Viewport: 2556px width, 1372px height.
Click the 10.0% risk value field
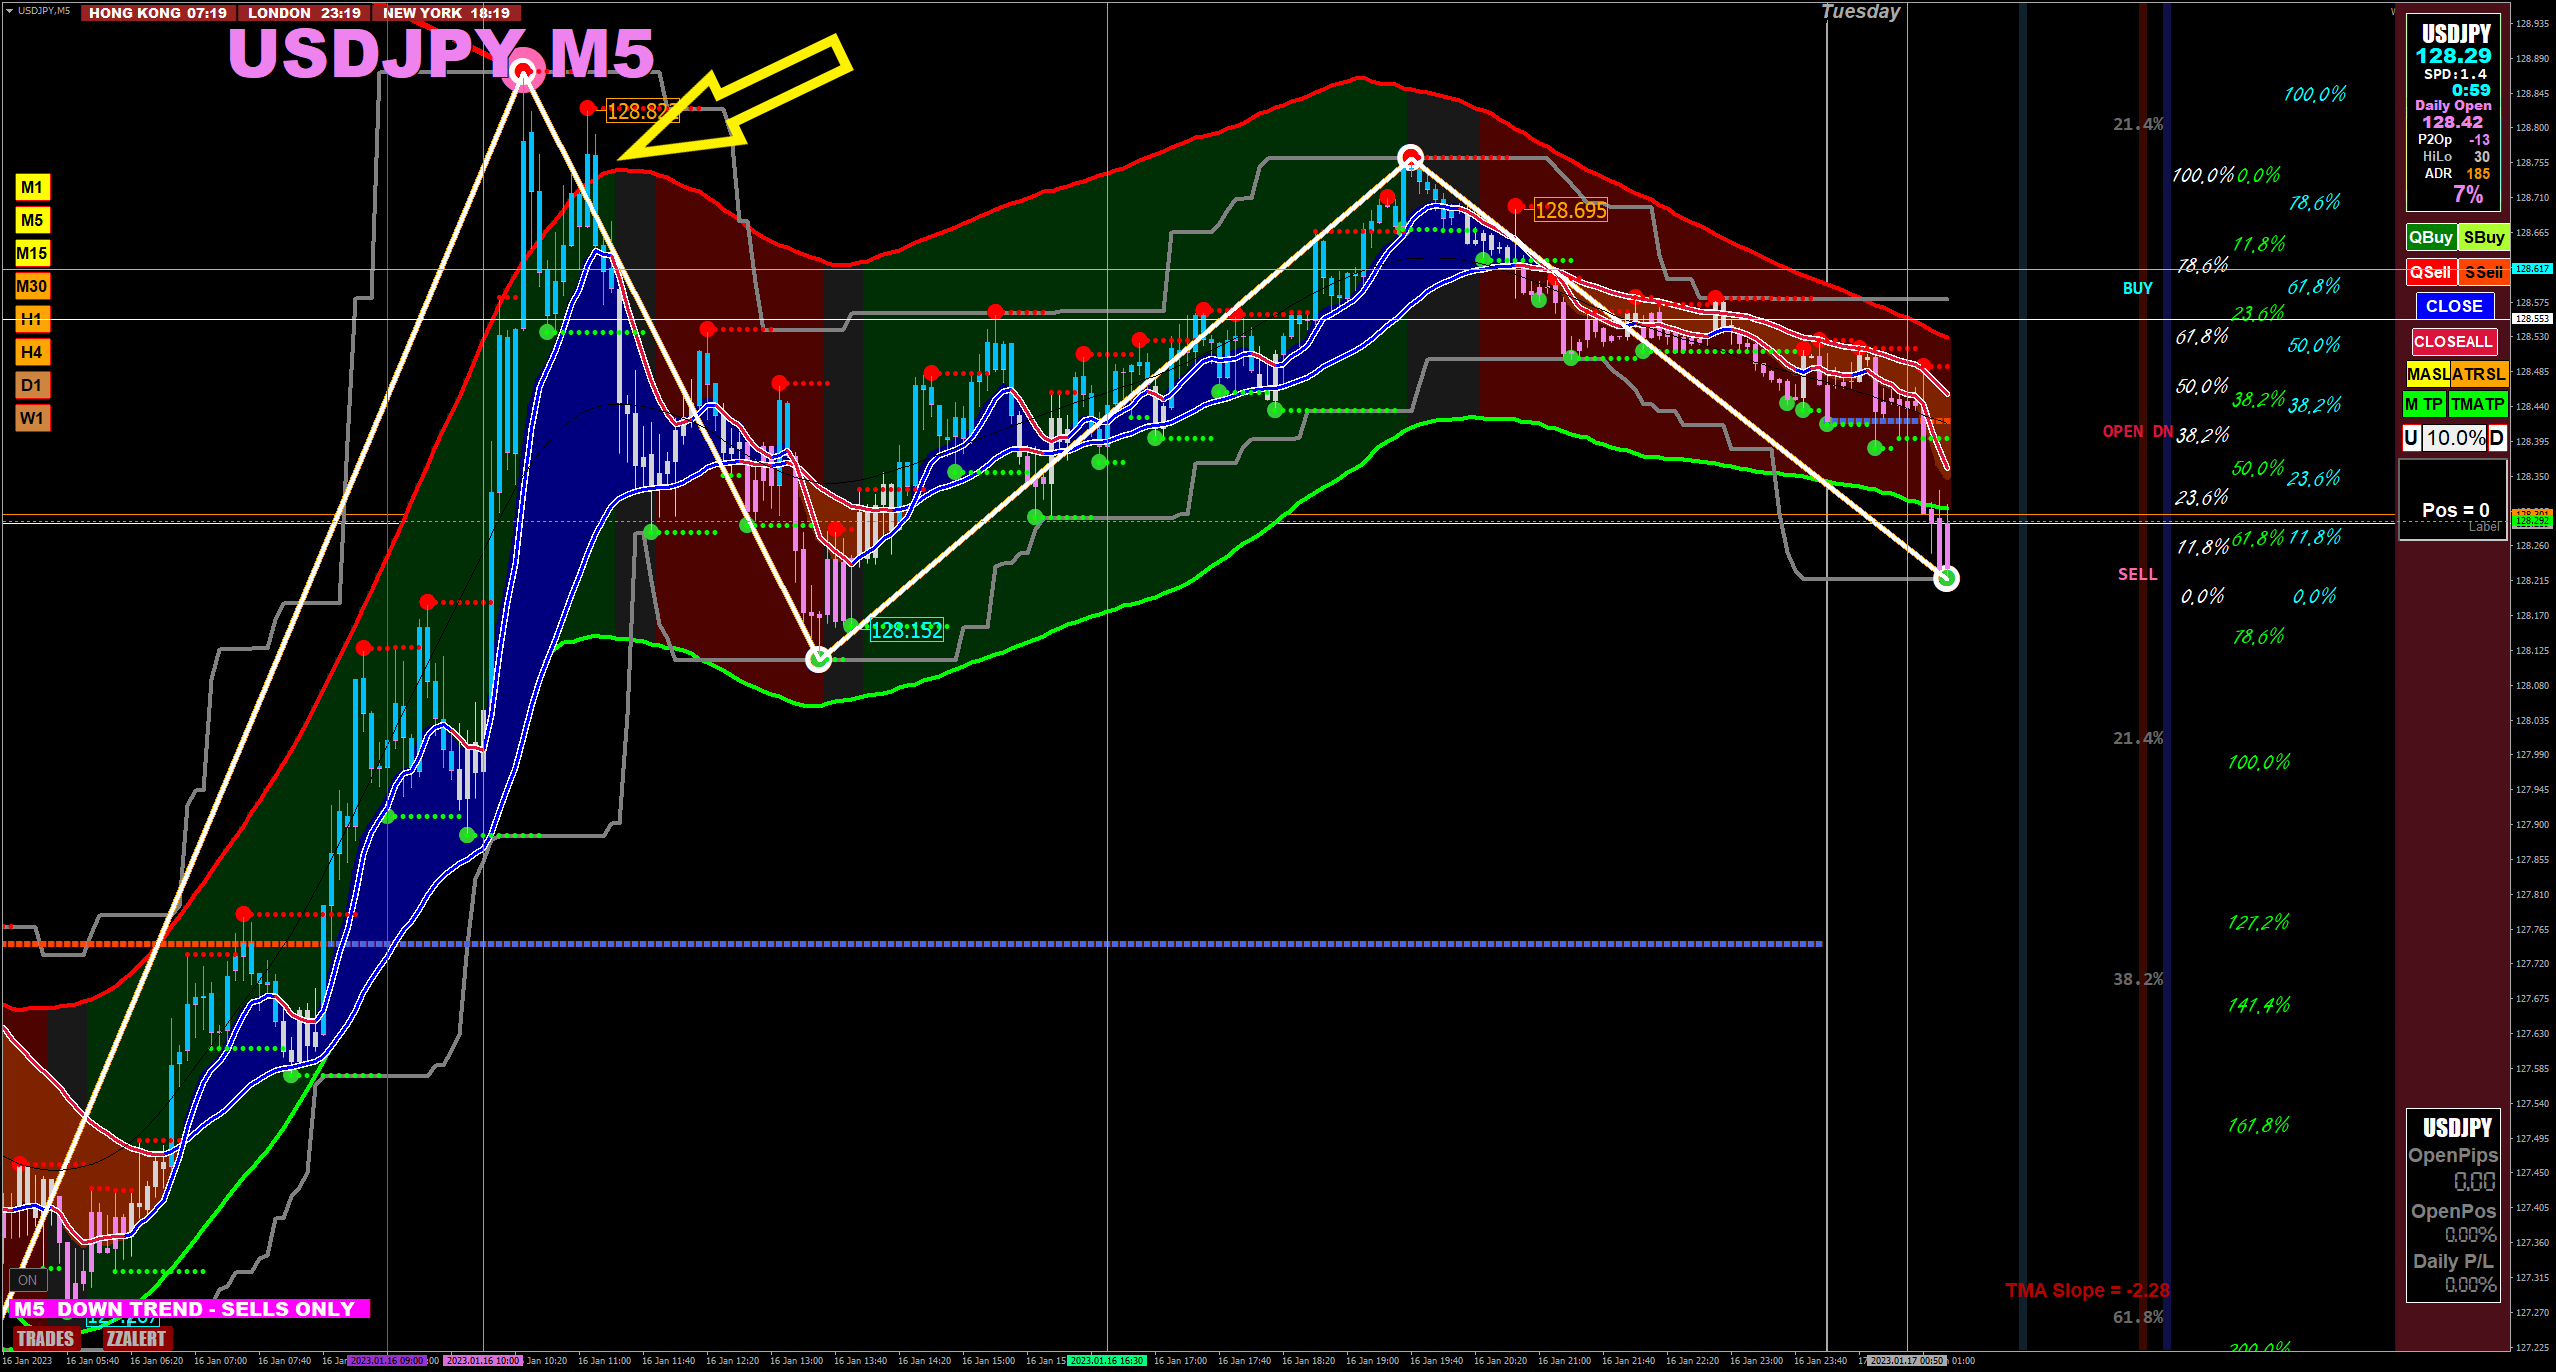(2455, 438)
